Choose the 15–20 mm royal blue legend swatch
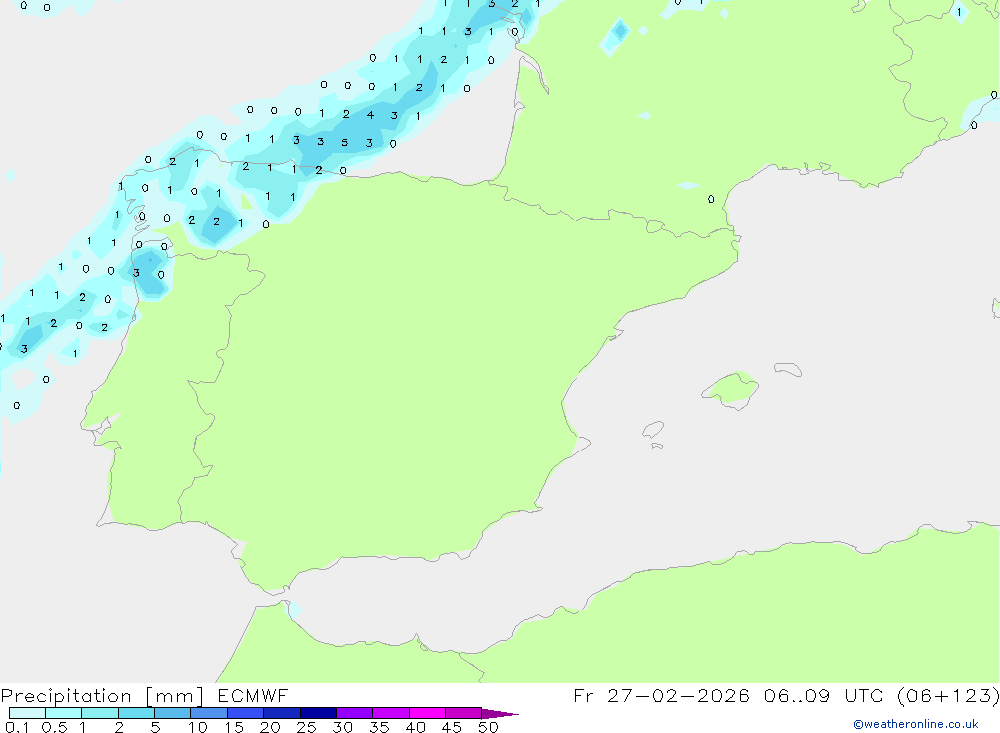The image size is (1000, 733). tap(245, 713)
